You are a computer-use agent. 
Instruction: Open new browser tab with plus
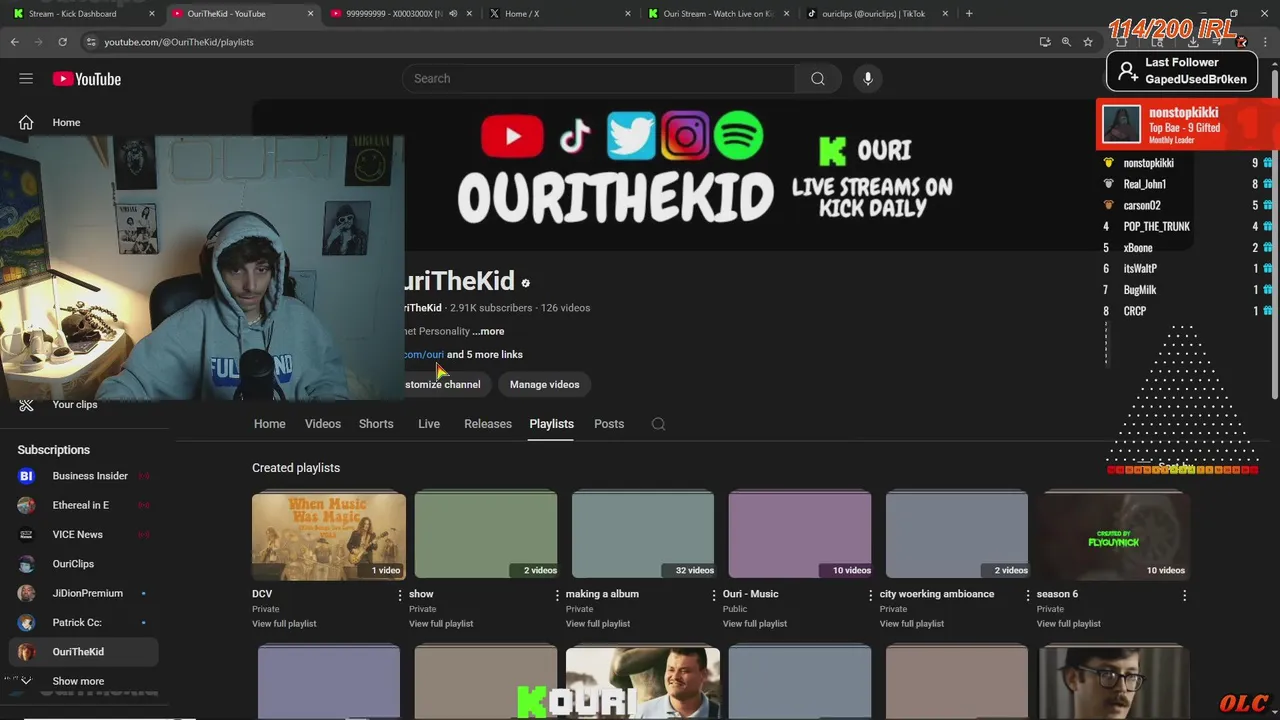click(969, 14)
